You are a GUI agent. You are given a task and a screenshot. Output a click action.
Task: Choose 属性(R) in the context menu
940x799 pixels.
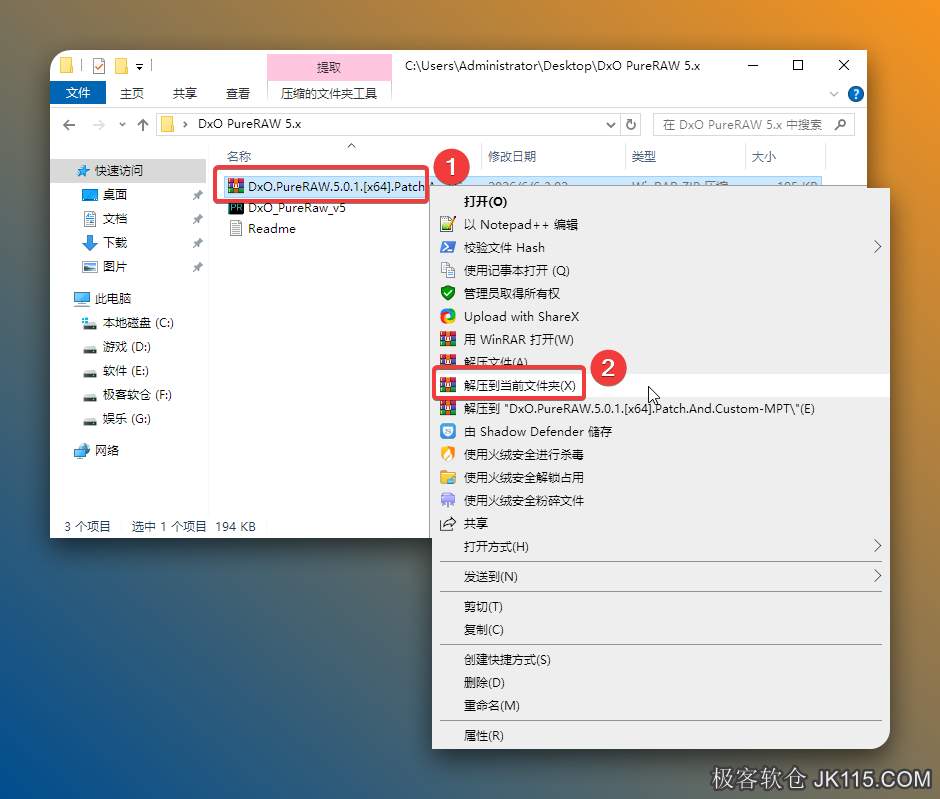click(x=661, y=735)
